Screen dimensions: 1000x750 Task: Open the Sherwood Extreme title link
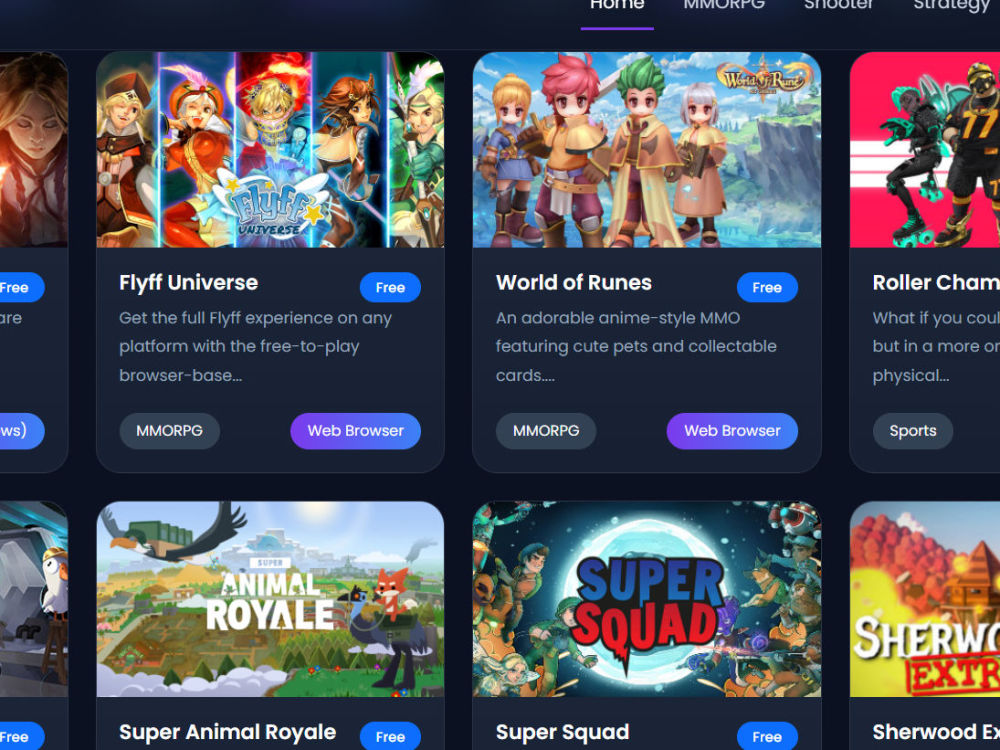pos(936,732)
